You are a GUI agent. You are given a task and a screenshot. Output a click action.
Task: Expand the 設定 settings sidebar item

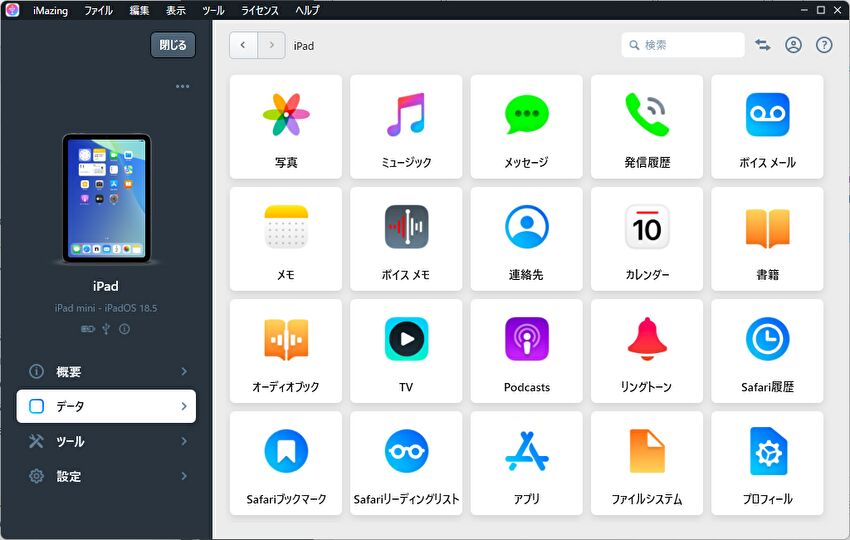106,476
